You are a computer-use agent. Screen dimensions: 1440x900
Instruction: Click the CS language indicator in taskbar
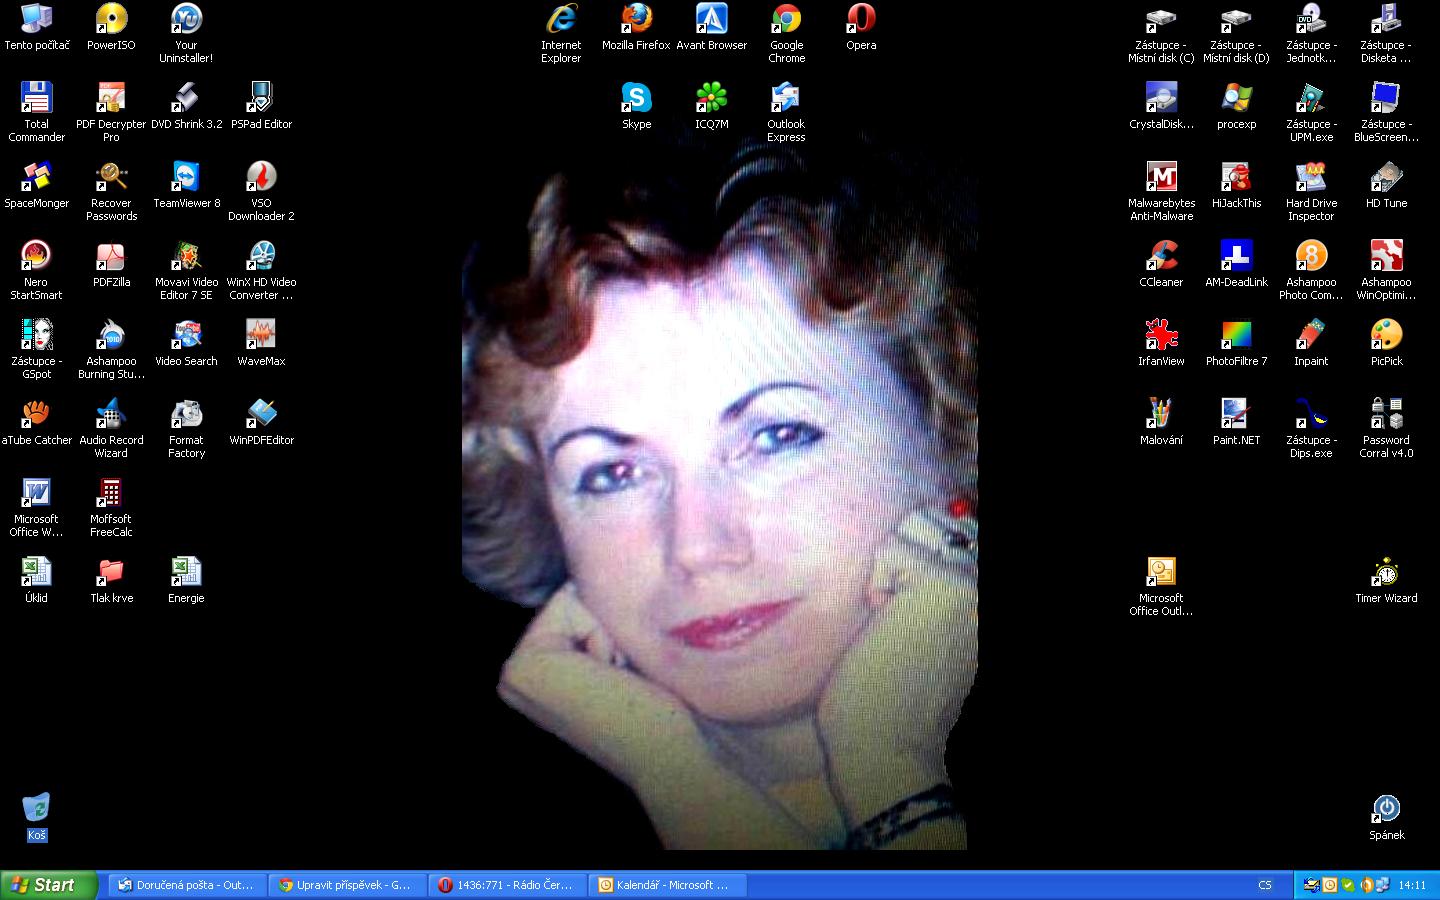(1264, 885)
